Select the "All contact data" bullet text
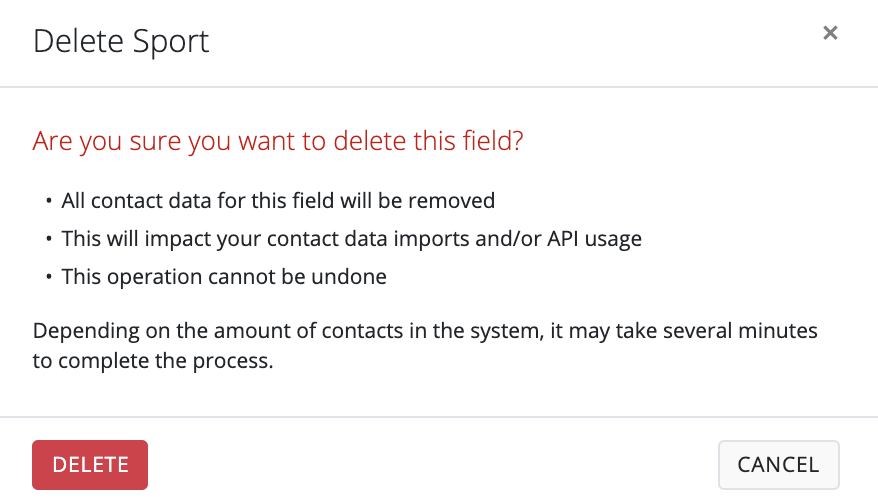 278,201
